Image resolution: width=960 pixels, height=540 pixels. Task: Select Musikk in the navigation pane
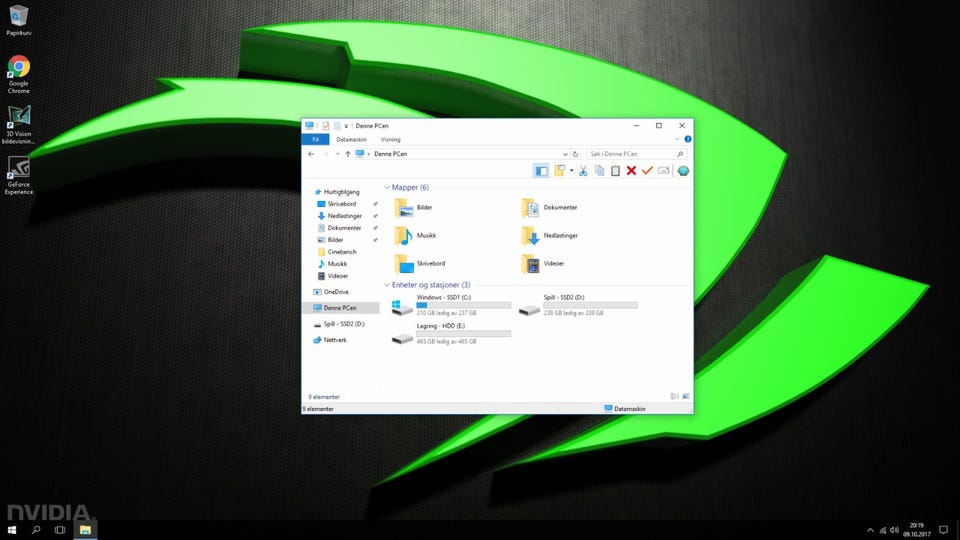[332, 264]
